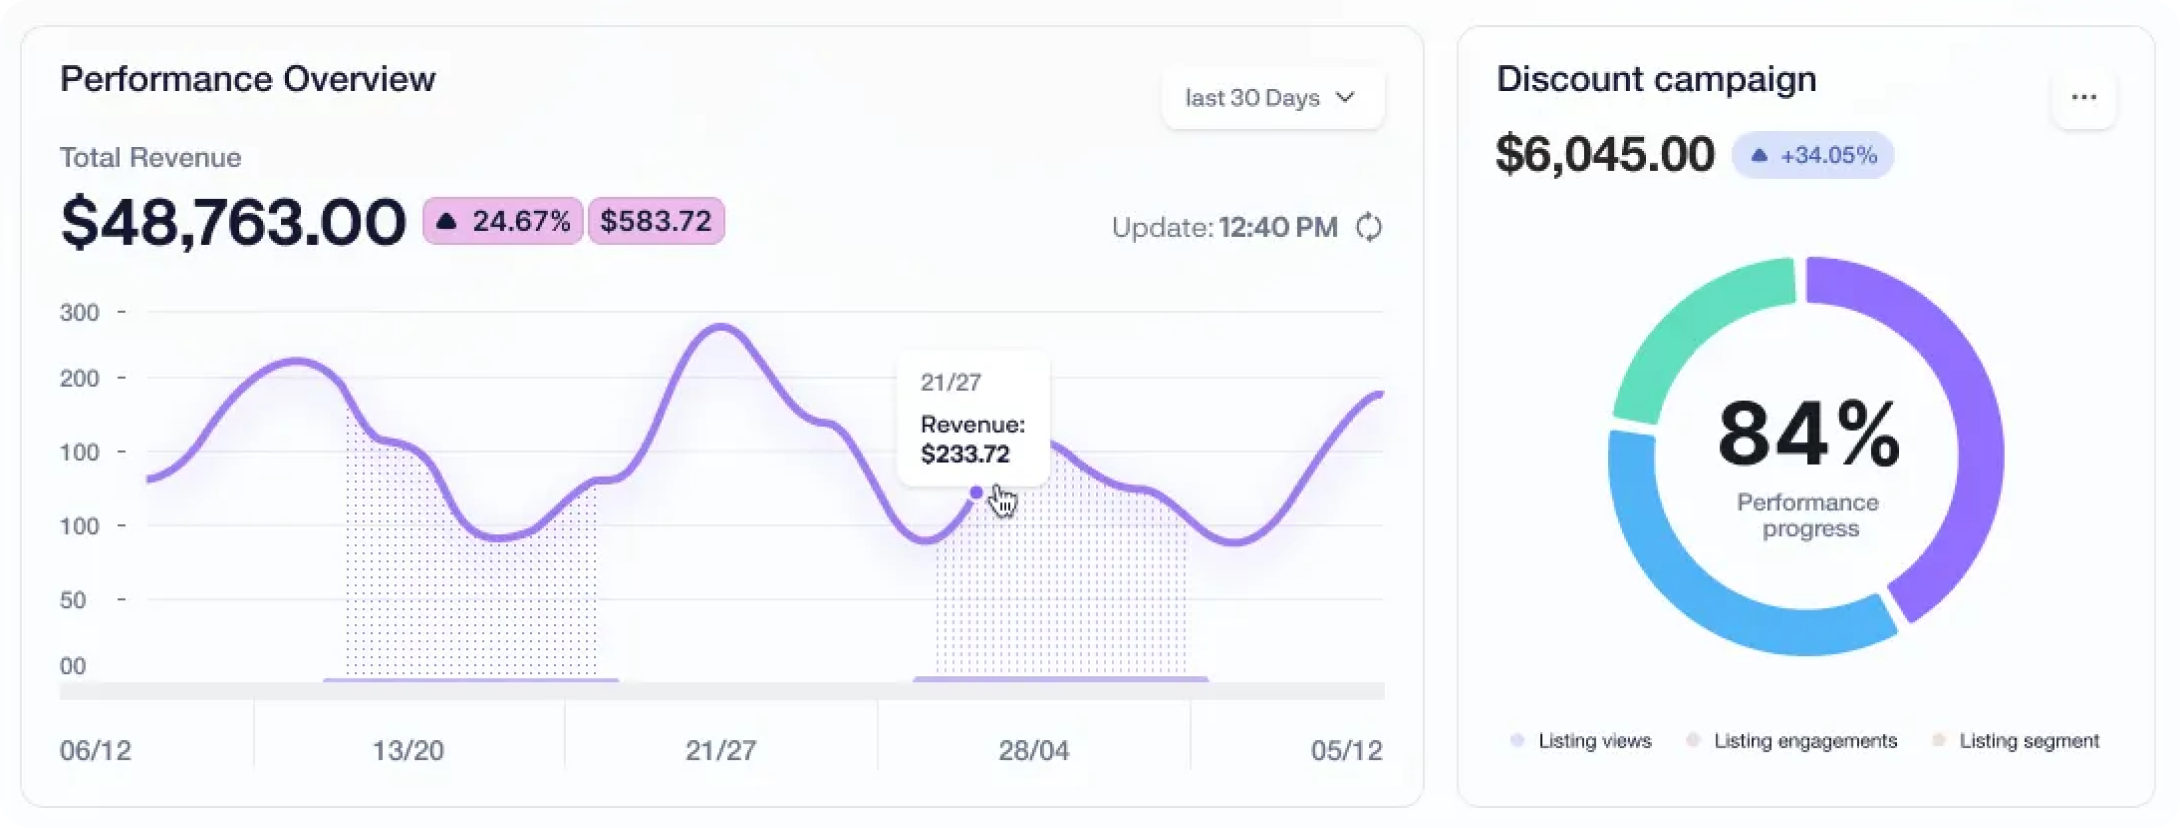The height and width of the screenshot is (828, 2180).
Task: Select the 13/20 date range
Action: point(408,750)
